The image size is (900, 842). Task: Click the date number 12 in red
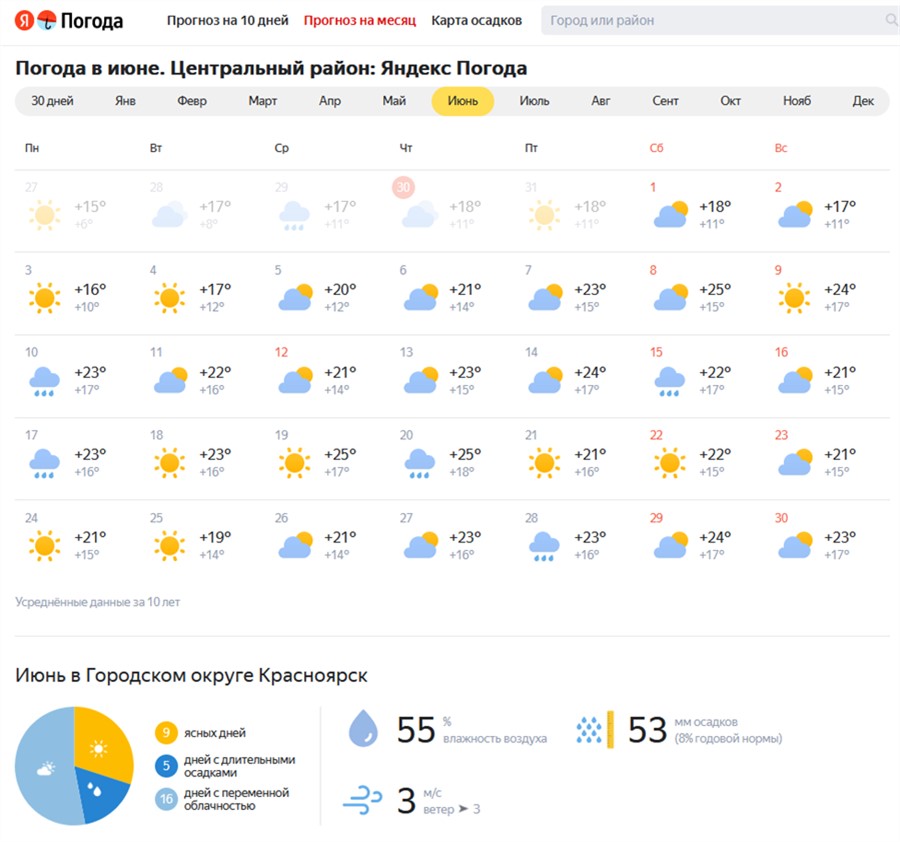[x=281, y=352]
